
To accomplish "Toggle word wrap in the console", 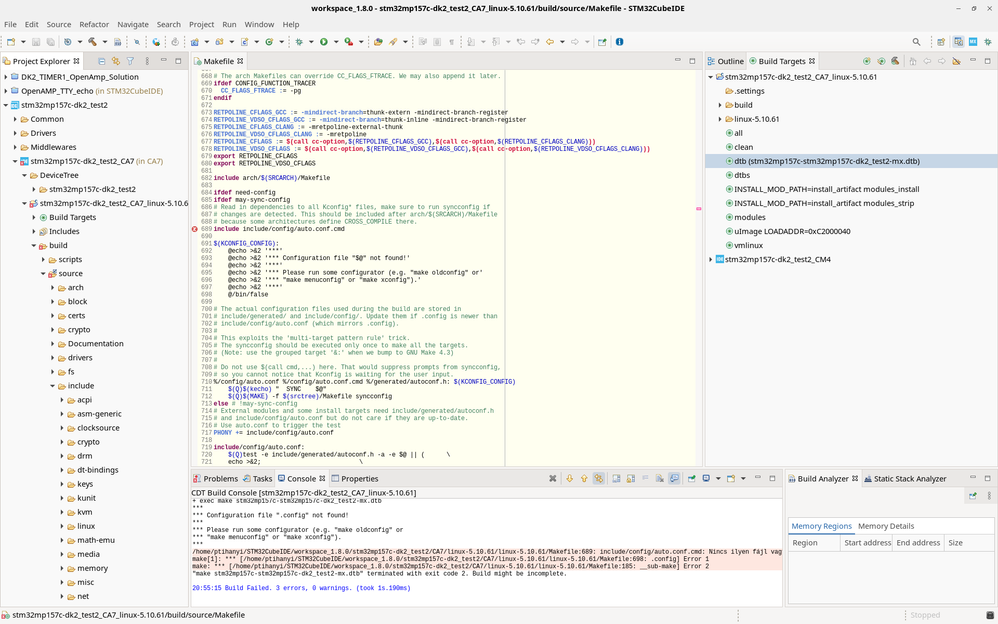I will (x=645, y=479).
